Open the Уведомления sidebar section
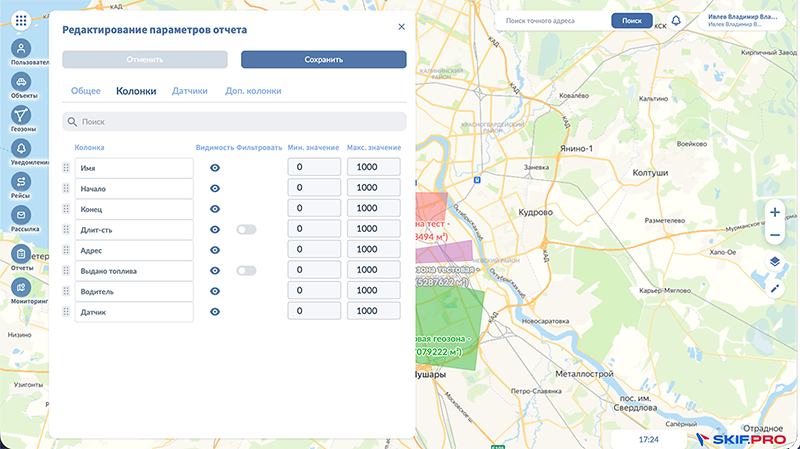Screen dimensions: 800x449 (22, 150)
